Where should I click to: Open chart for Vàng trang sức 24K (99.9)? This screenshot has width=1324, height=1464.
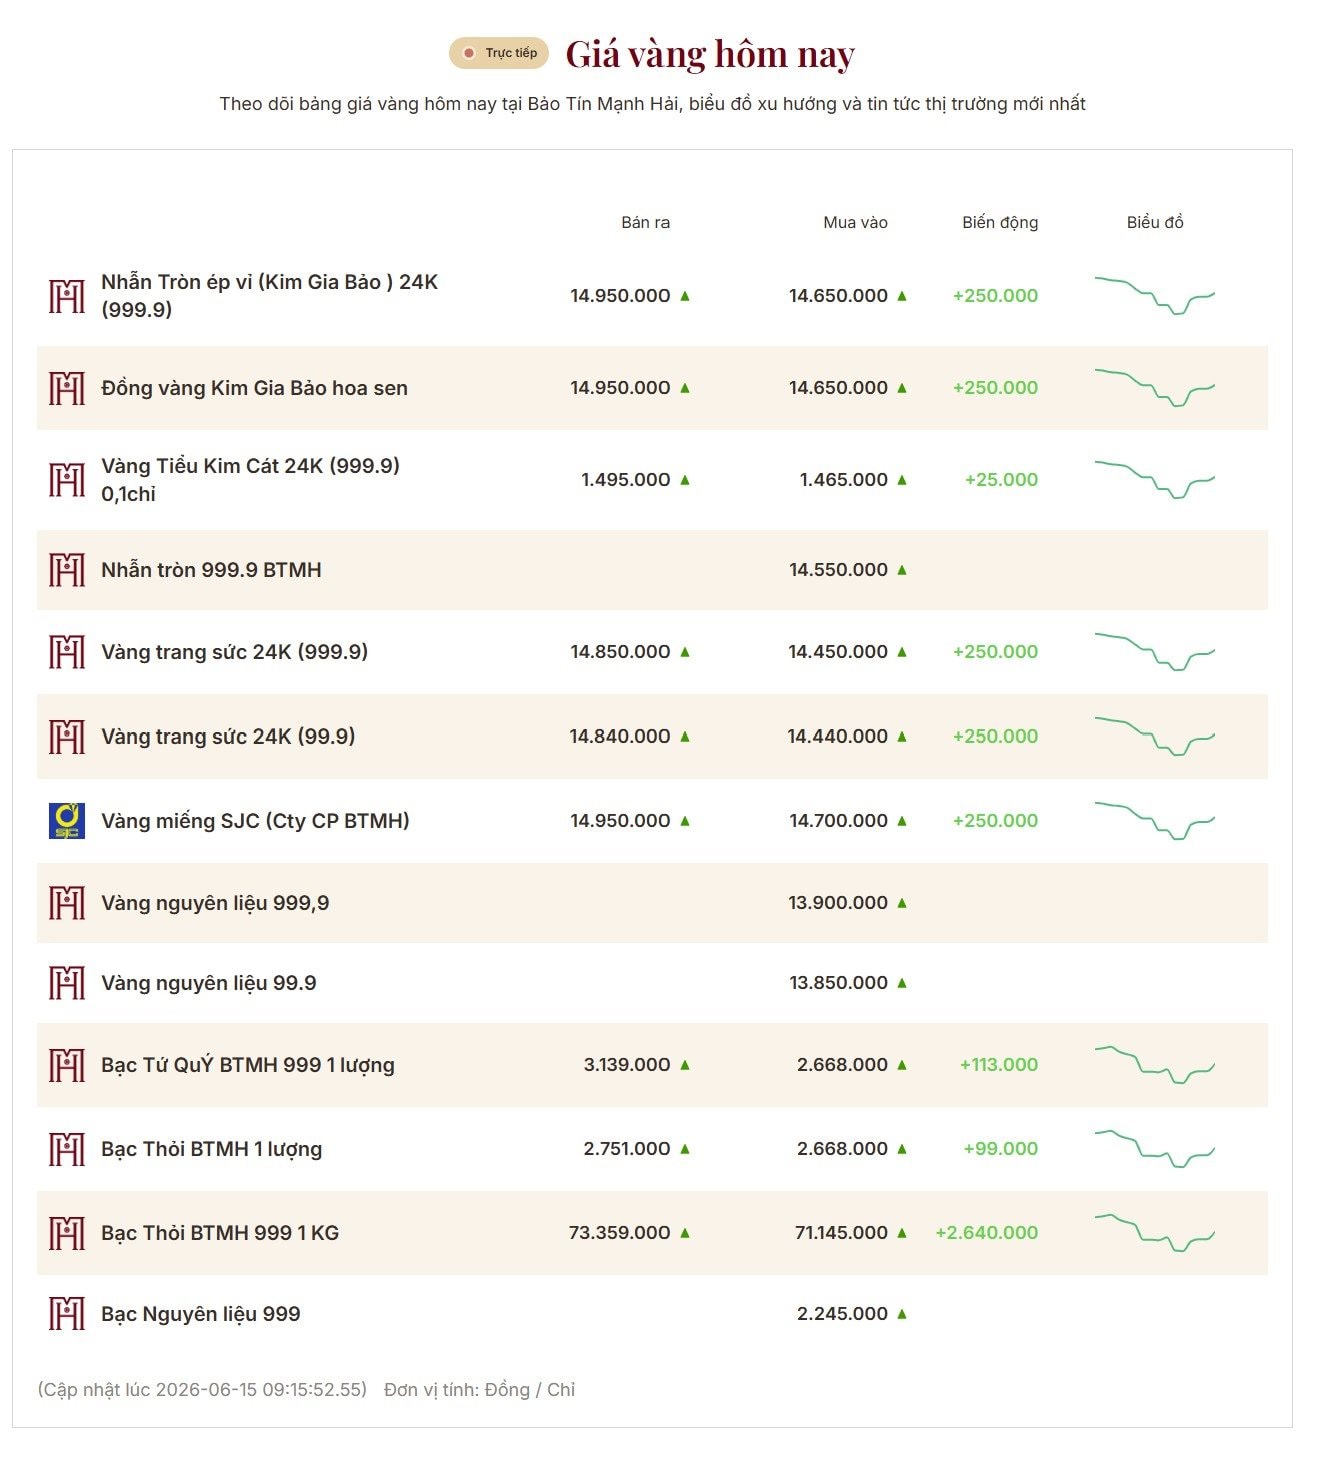click(x=1155, y=737)
